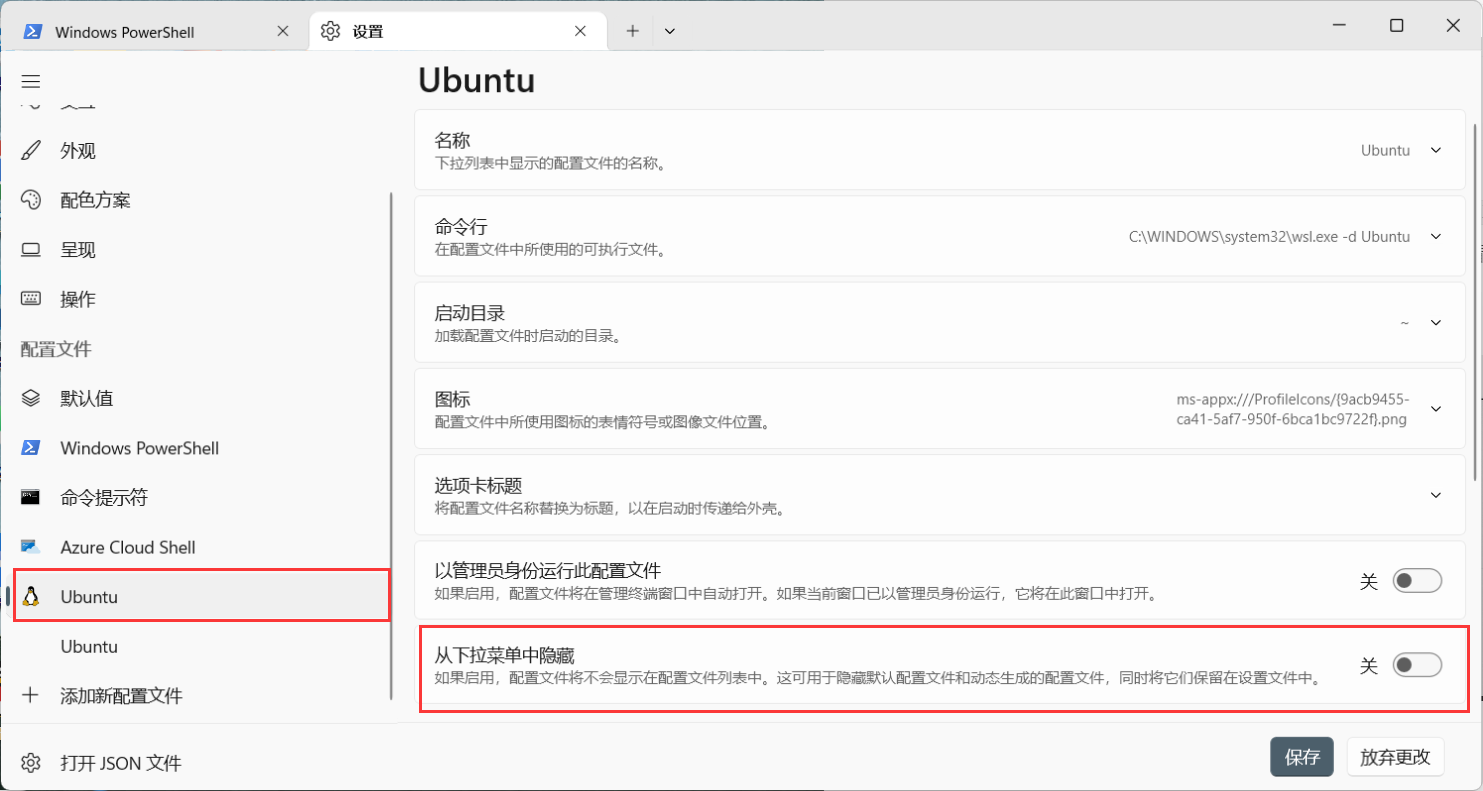Open the hamburger navigation menu

coord(31,81)
